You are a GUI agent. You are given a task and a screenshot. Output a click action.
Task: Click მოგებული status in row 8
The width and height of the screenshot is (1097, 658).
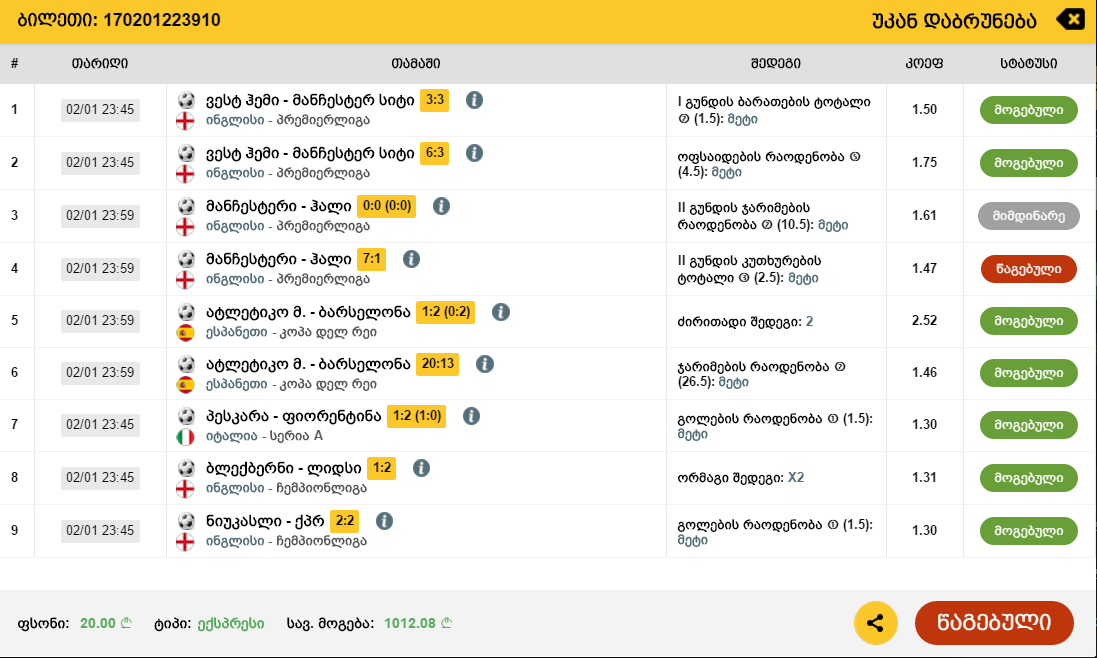pyautogui.click(x=1028, y=478)
